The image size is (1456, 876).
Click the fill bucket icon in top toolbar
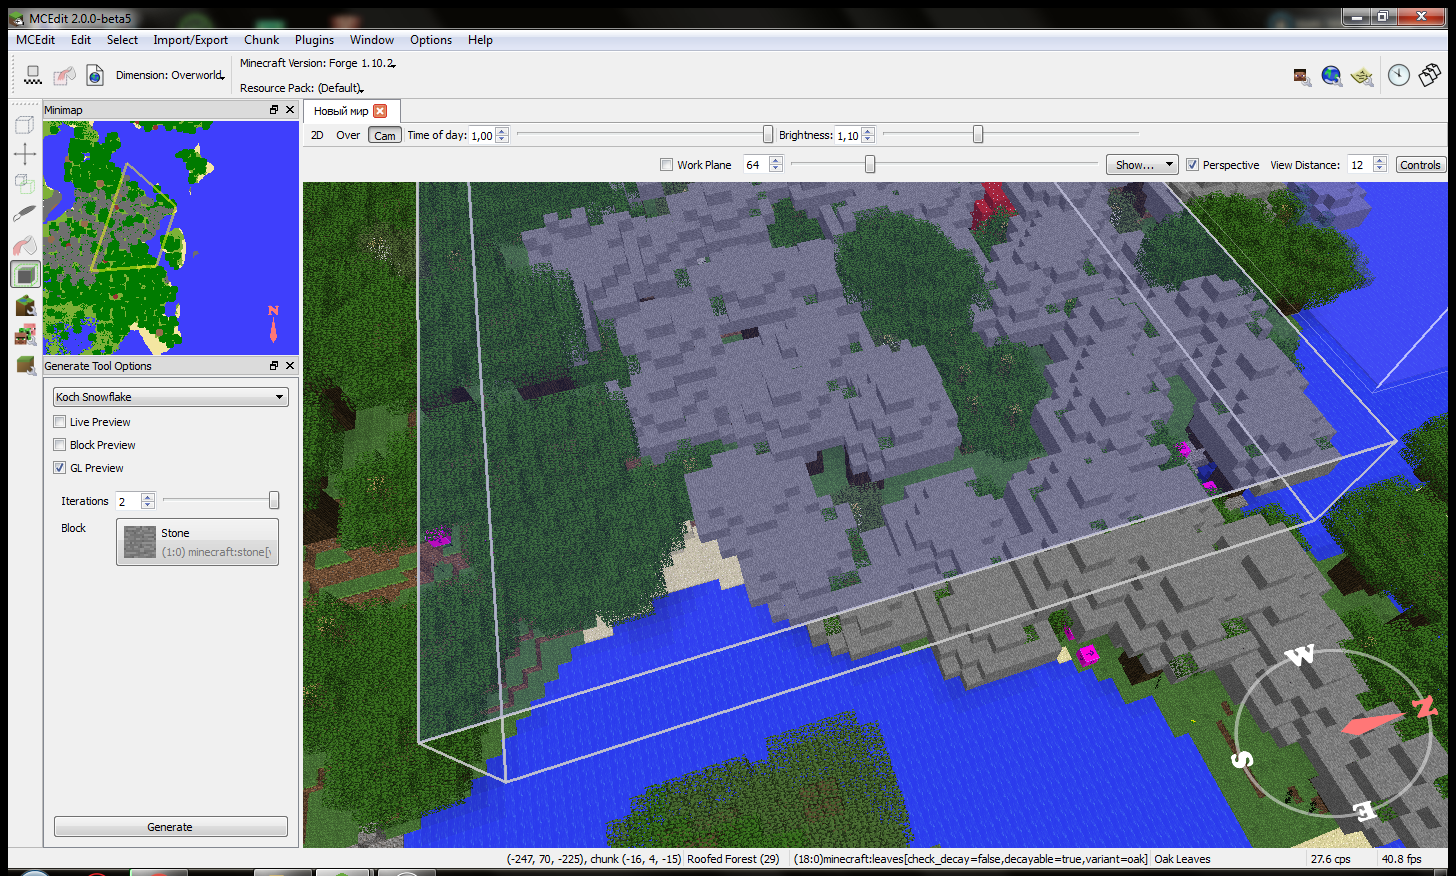click(x=64, y=75)
